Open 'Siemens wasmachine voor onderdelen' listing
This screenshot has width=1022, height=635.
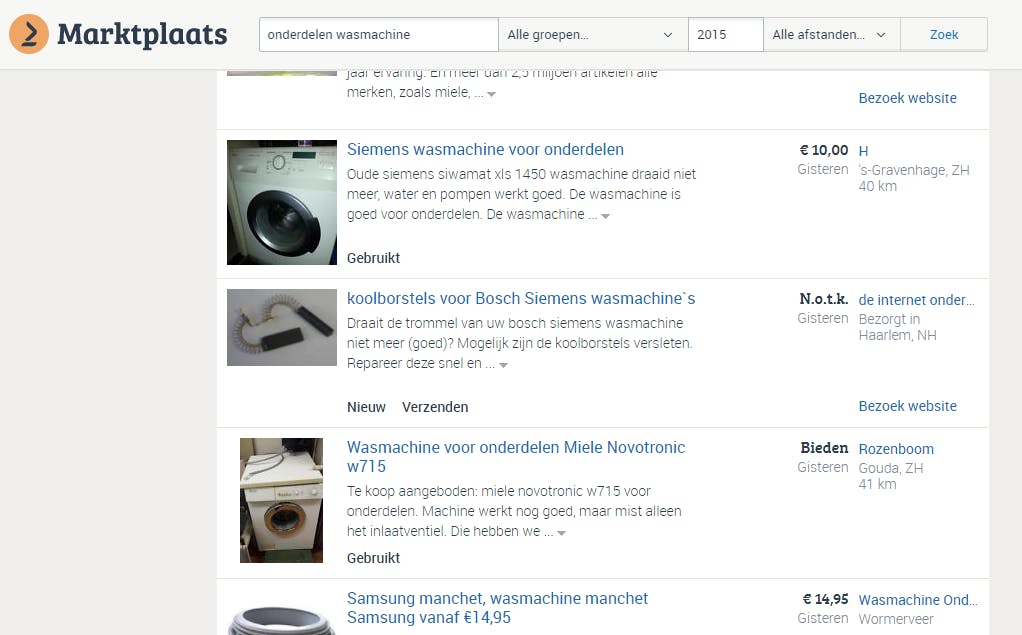point(485,149)
